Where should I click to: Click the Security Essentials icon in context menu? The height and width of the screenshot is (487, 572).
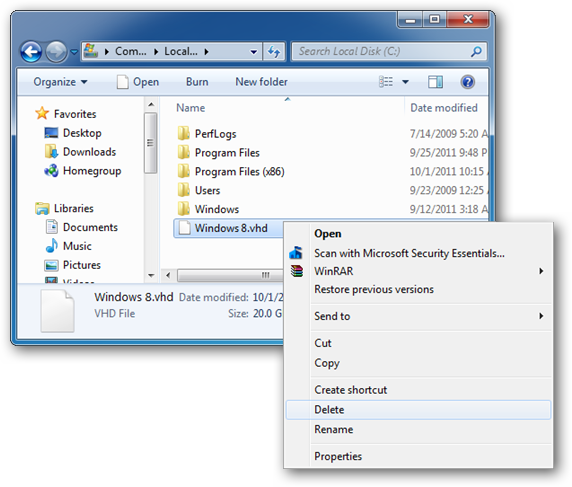click(x=296, y=252)
